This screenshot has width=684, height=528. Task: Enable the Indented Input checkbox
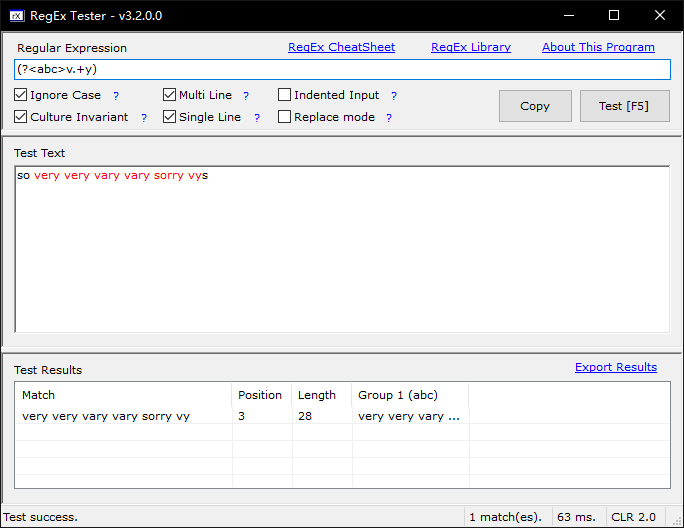coord(285,95)
